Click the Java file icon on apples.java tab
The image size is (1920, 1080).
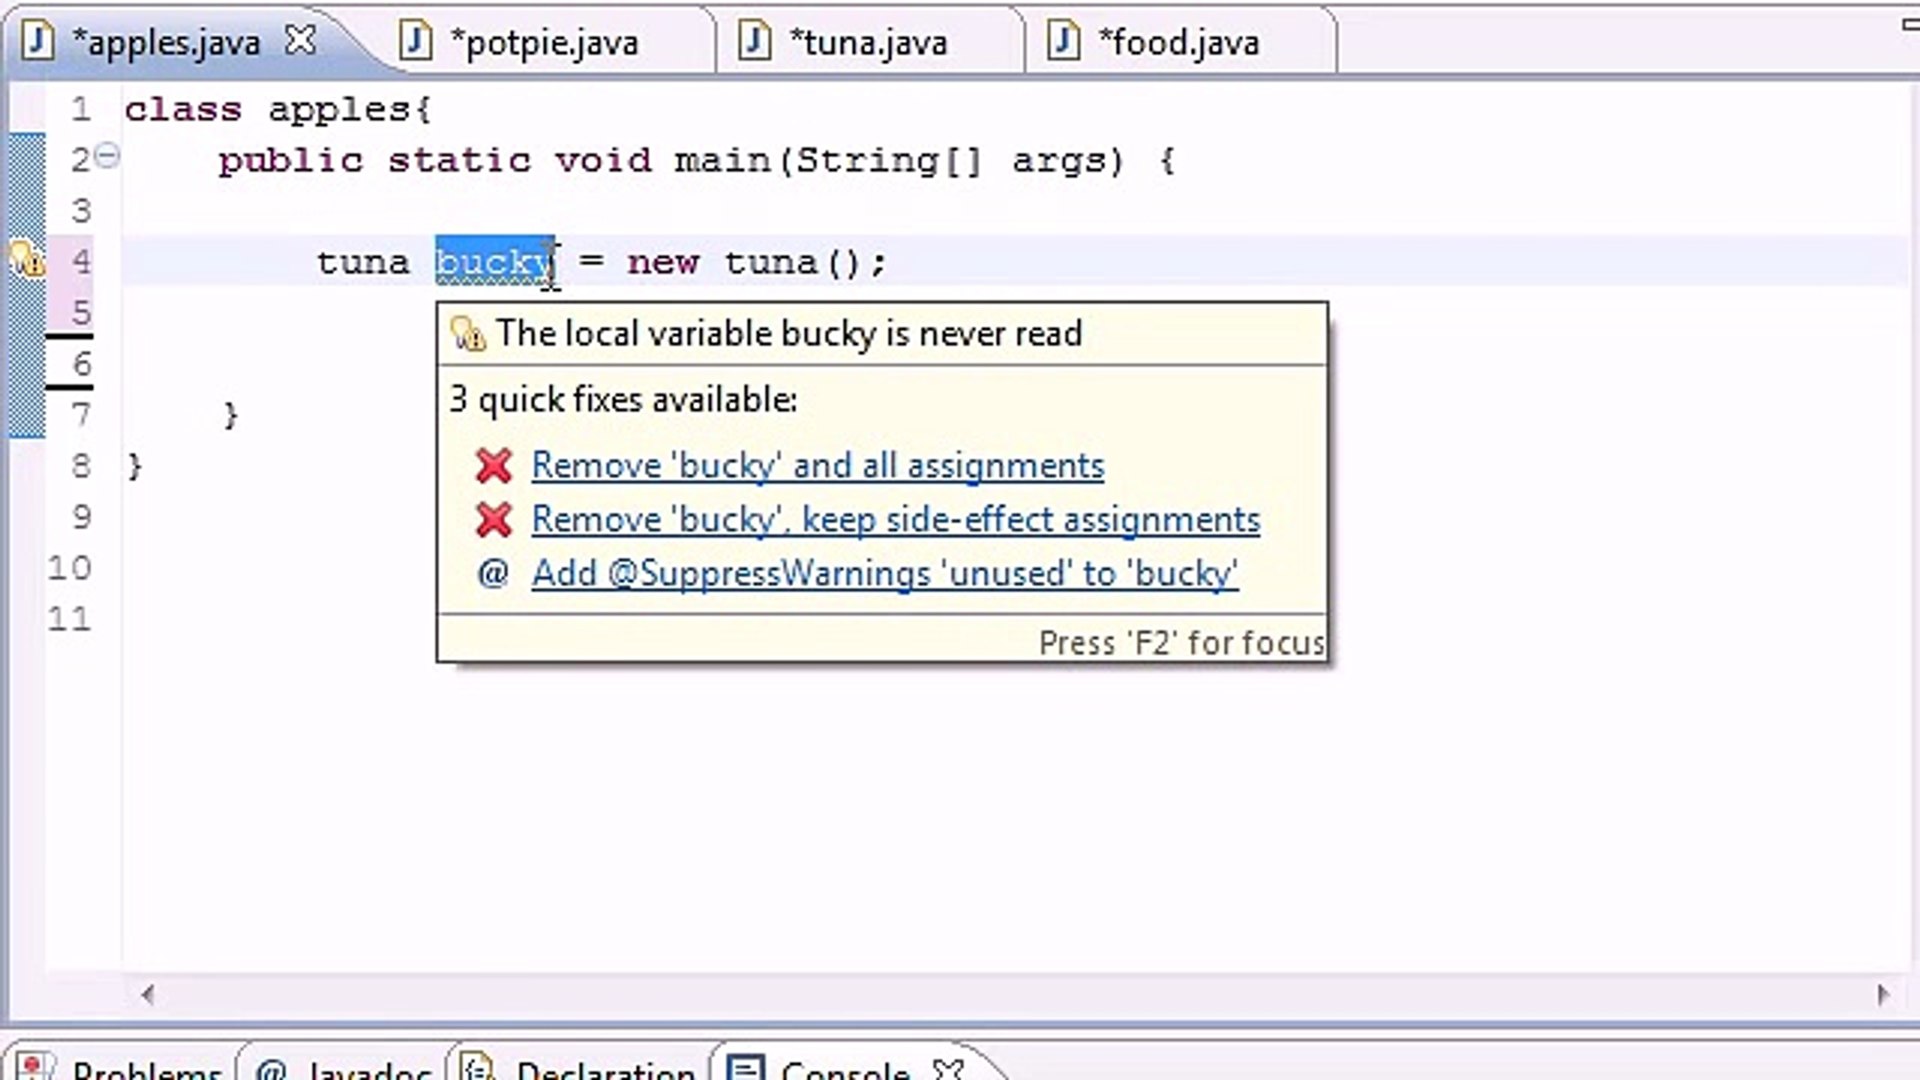(38, 41)
